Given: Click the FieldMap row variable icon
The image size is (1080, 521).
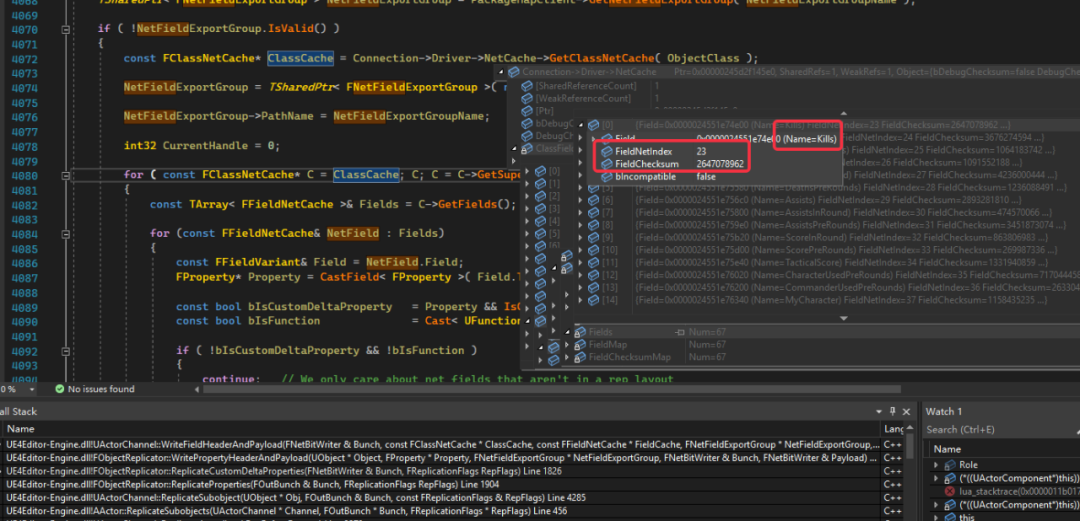Looking at the screenshot, I should coord(579,345).
